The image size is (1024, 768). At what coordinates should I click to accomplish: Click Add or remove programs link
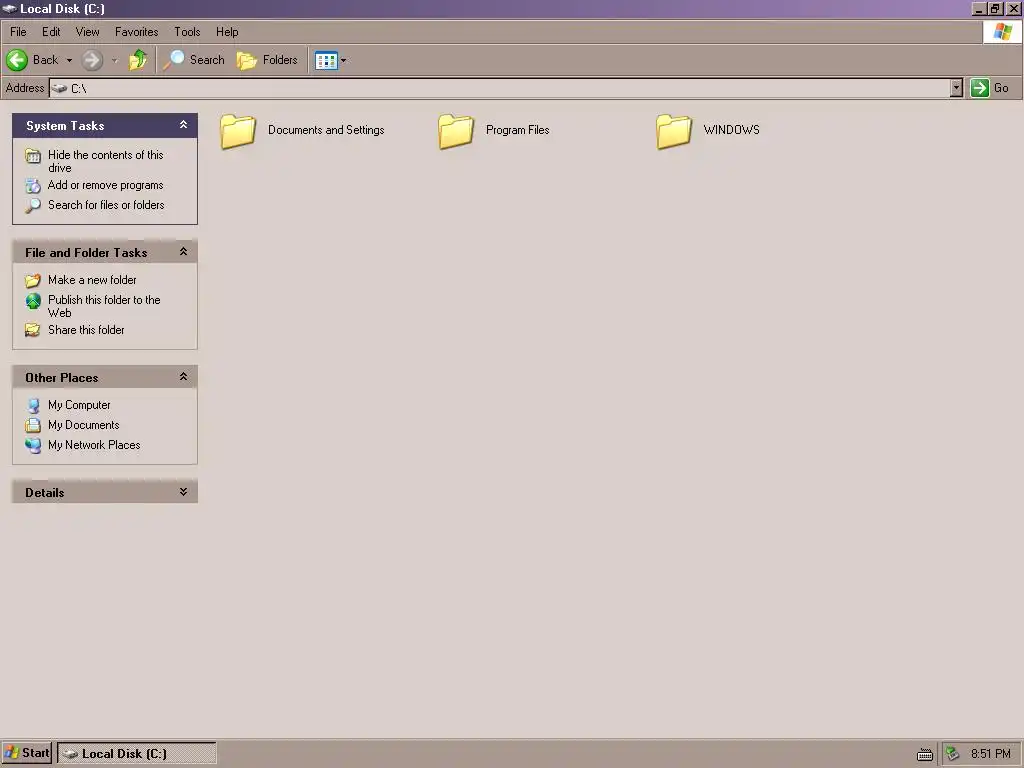(x=106, y=185)
